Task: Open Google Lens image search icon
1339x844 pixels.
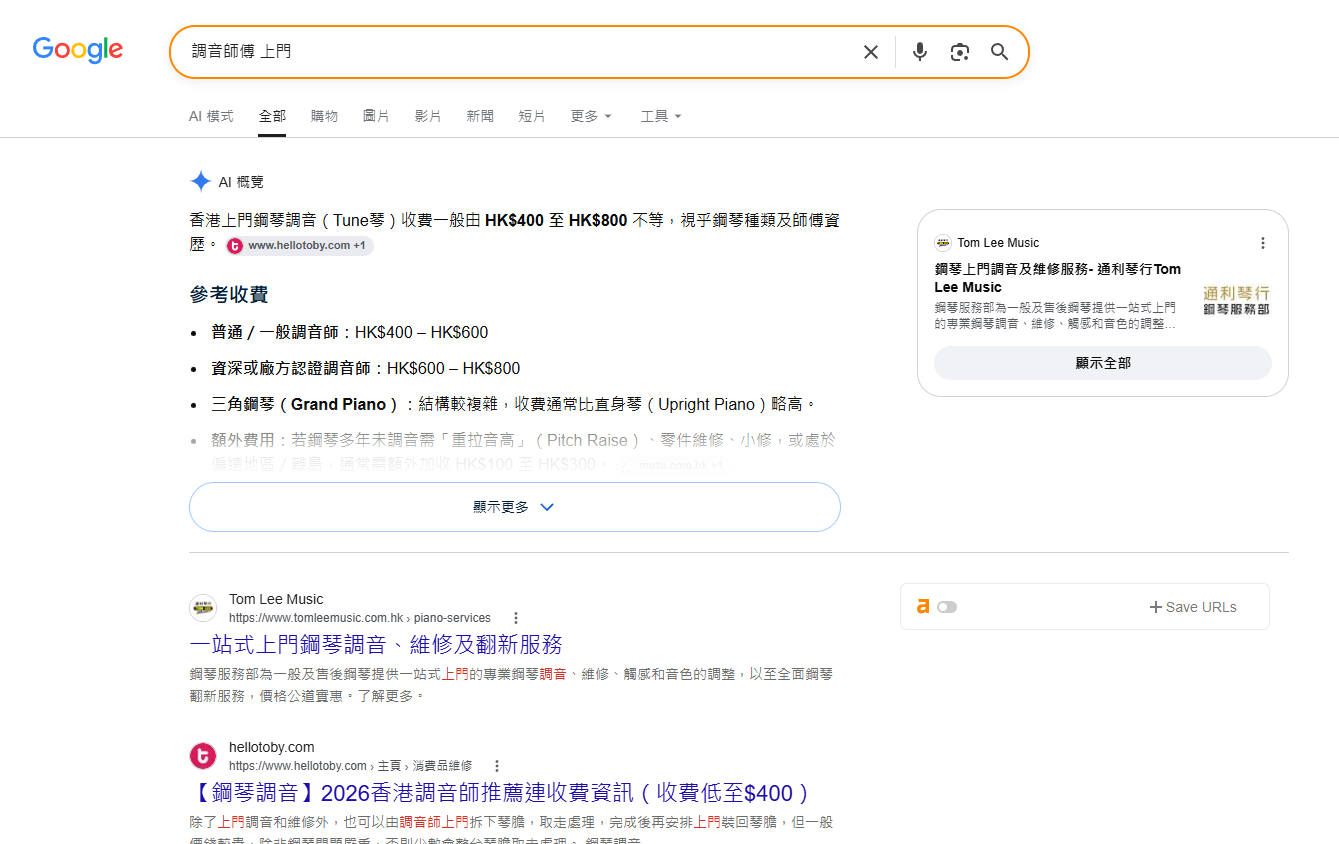Action: point(960,52)
